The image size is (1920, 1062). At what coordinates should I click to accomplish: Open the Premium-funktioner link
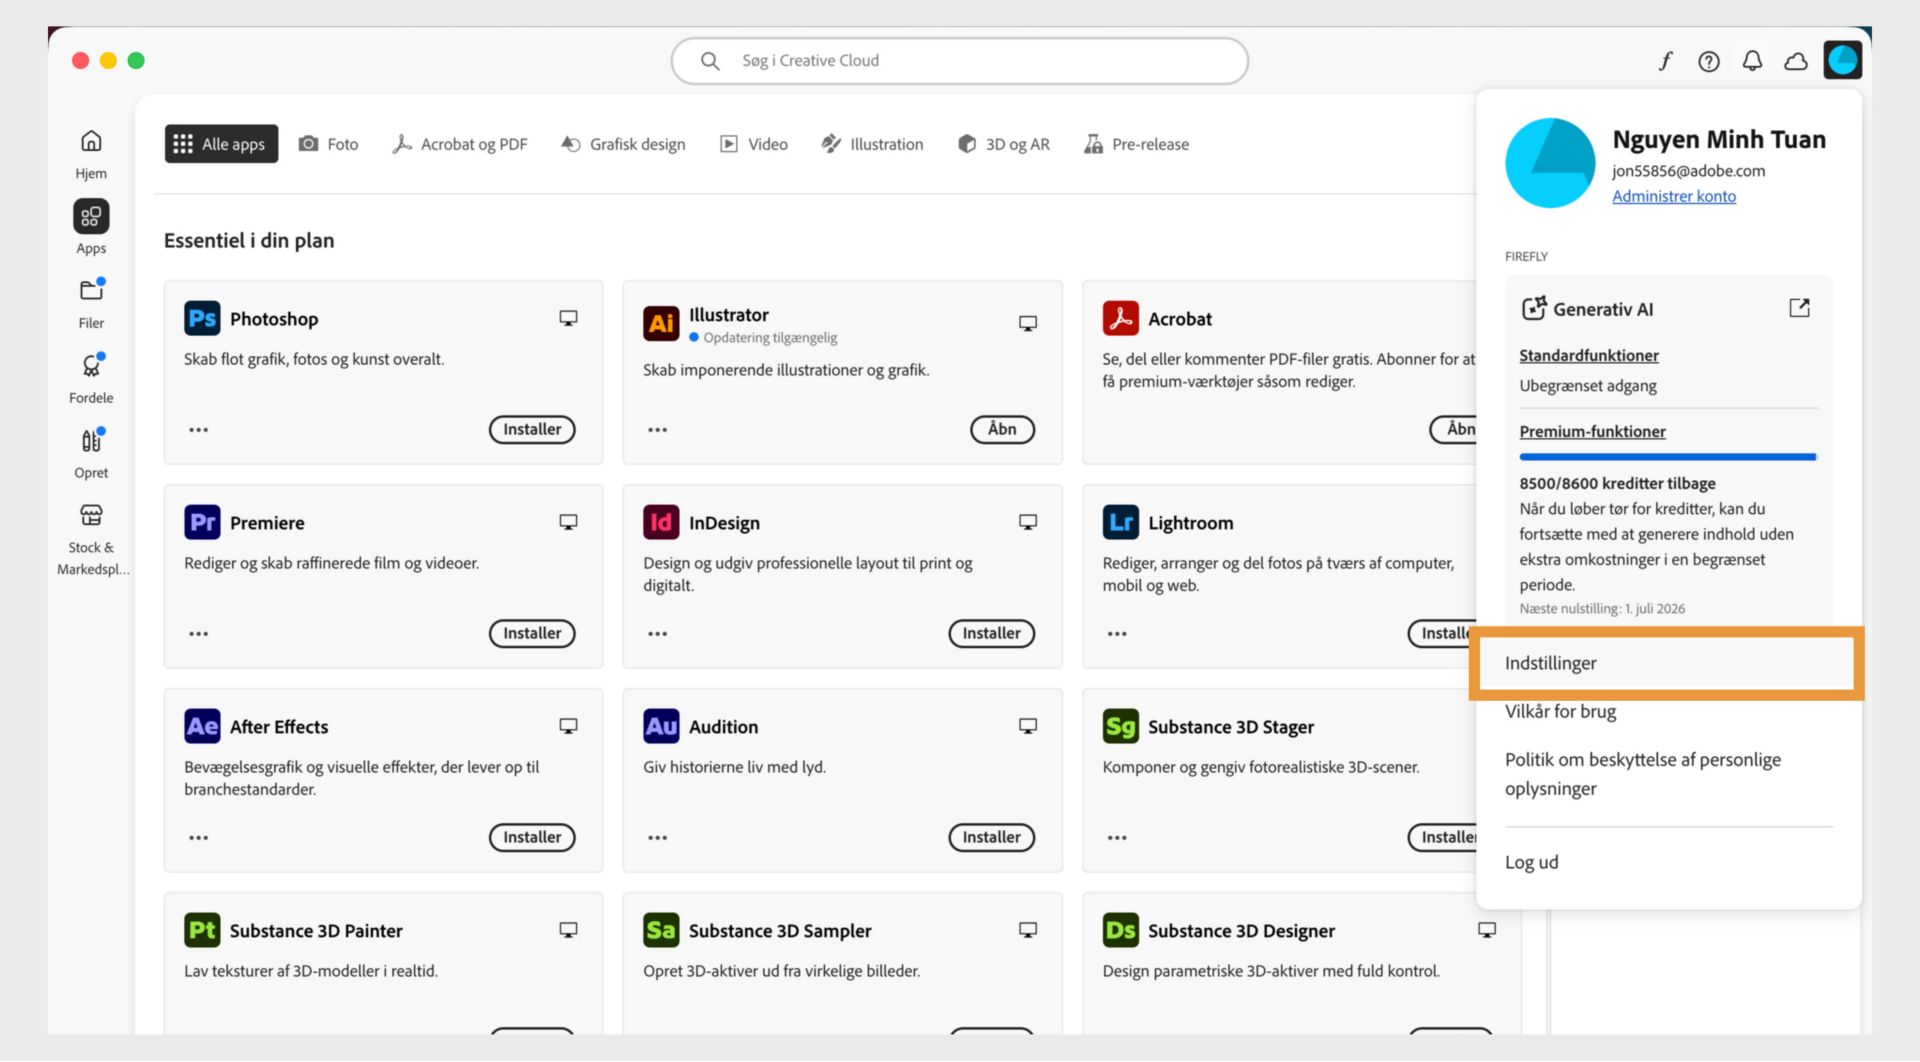[x=1592, y=431]
